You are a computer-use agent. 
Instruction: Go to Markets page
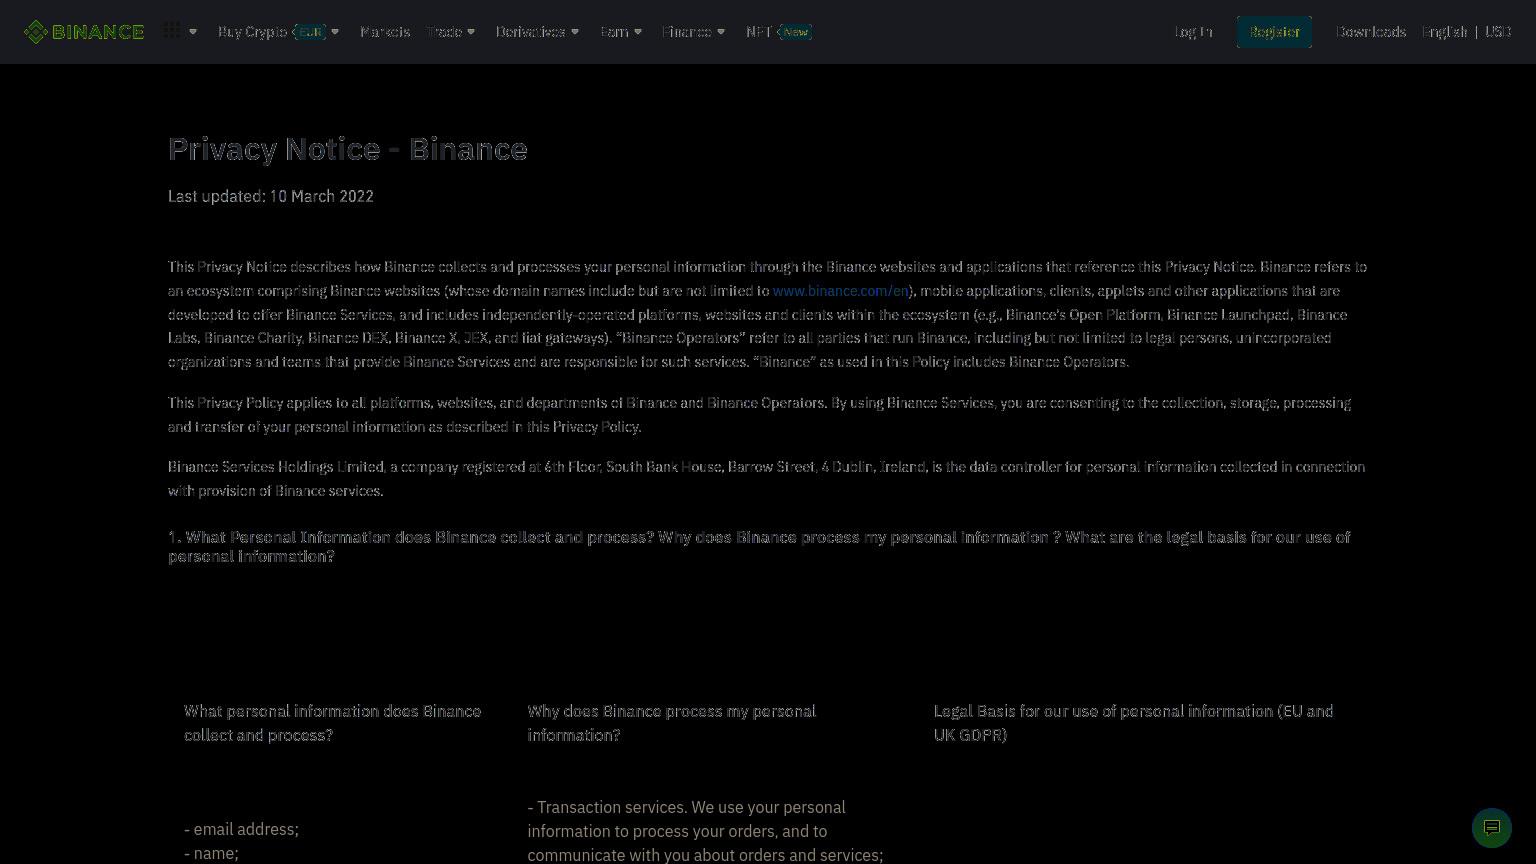coord(385,32)
